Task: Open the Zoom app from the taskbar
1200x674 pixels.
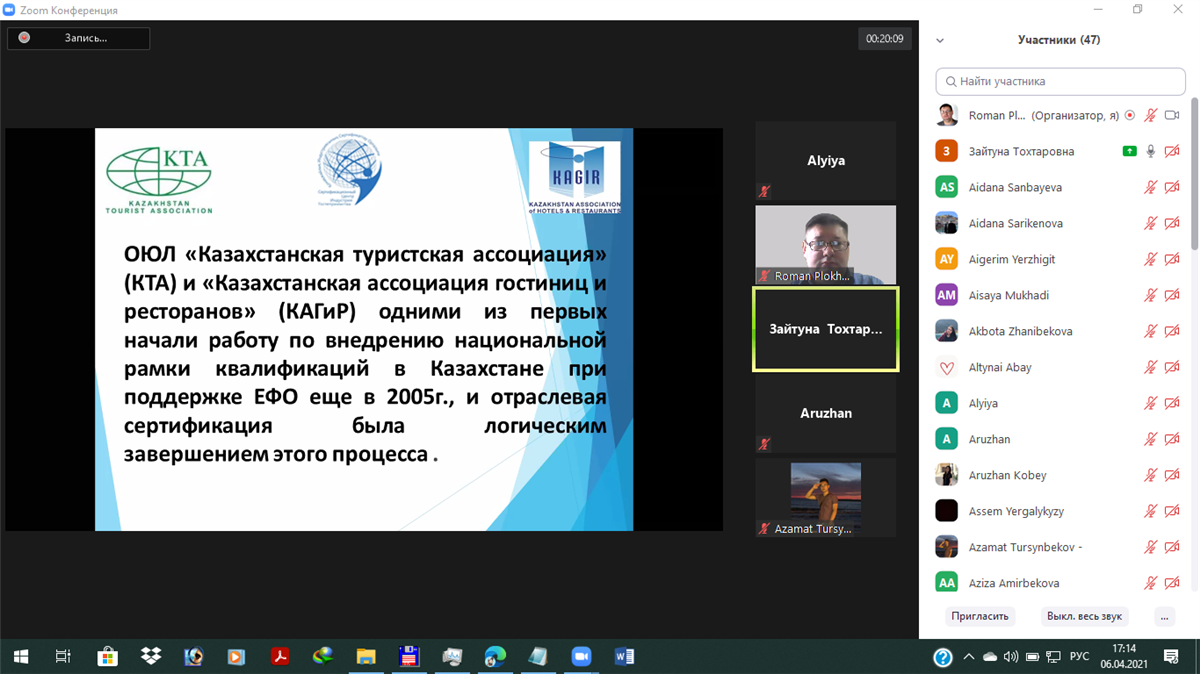Action: click(581, 657)
